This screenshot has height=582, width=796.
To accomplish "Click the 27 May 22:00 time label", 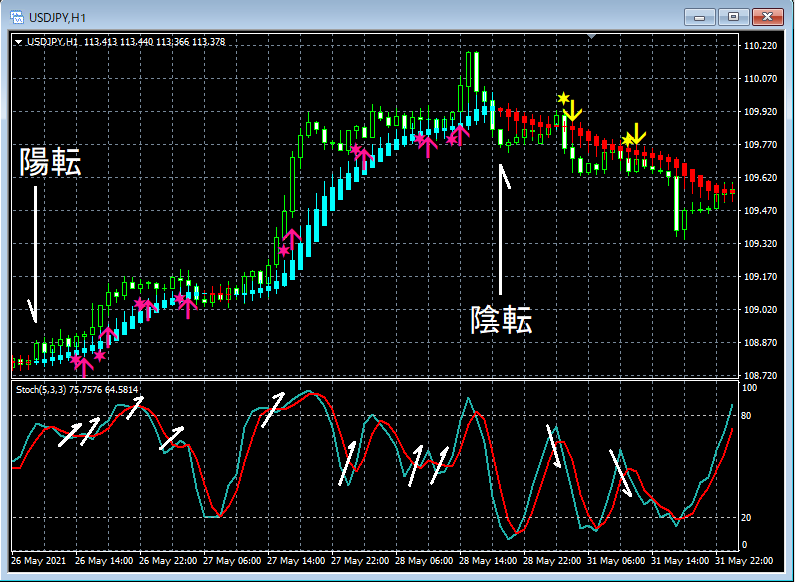I will pos(360,561).
